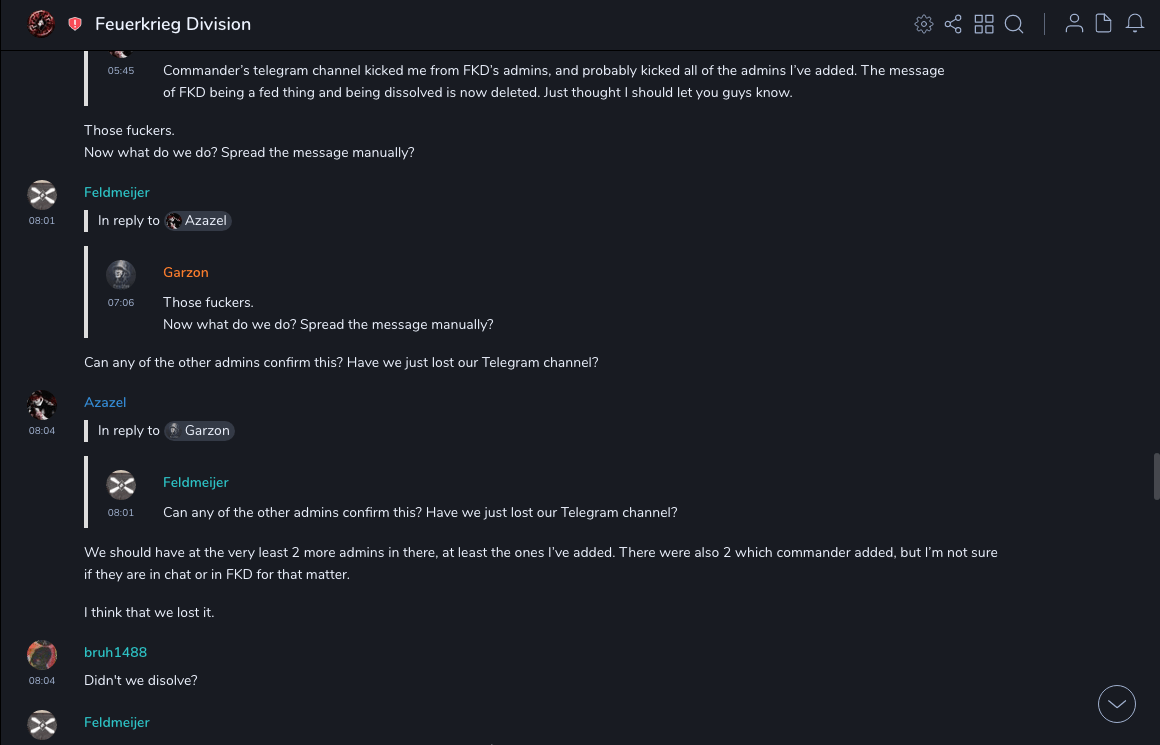Open the apps grid icon

[984, 24]
